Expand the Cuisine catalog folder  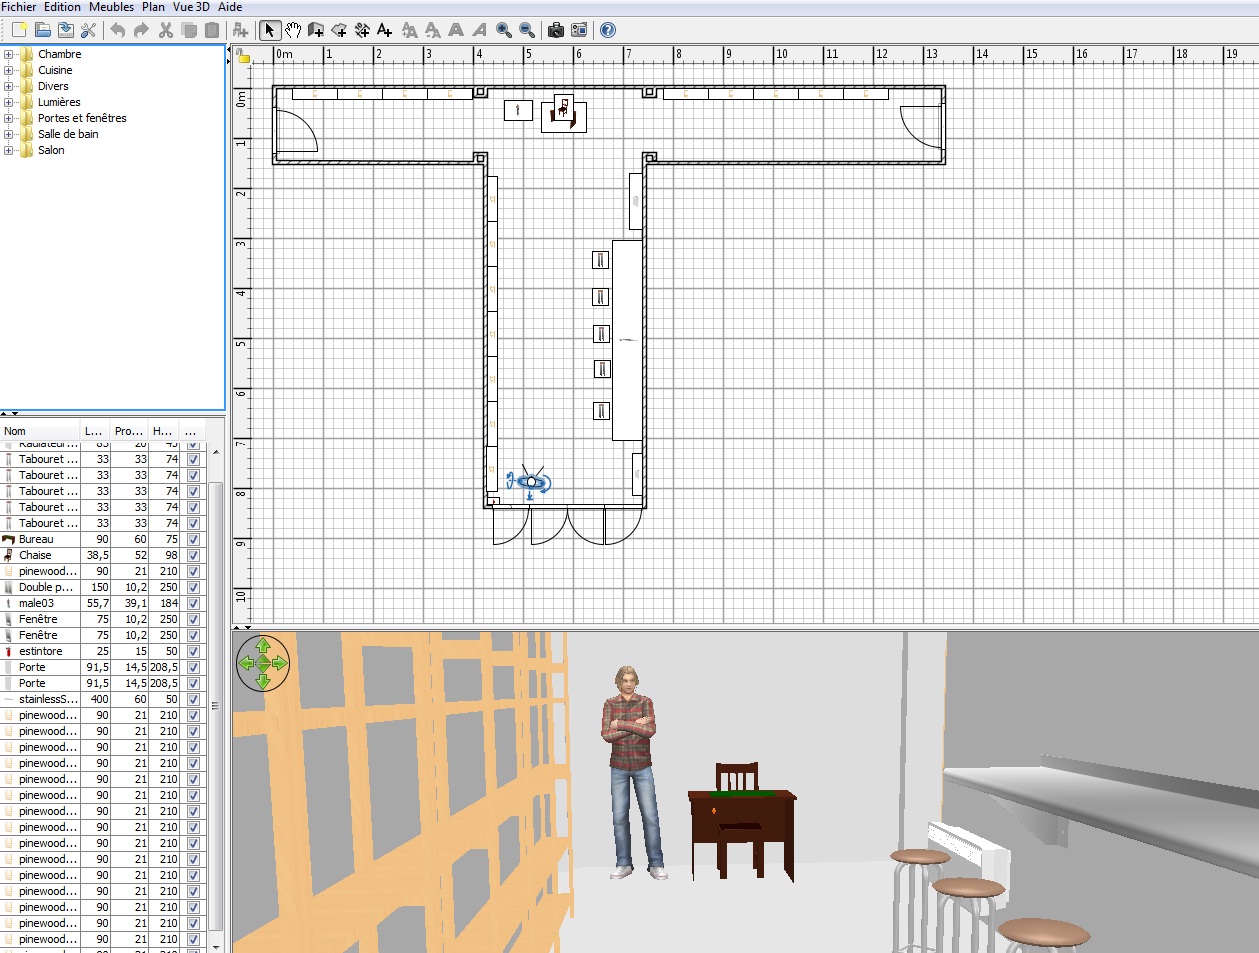pyautogui.click(x=9, y=70)
